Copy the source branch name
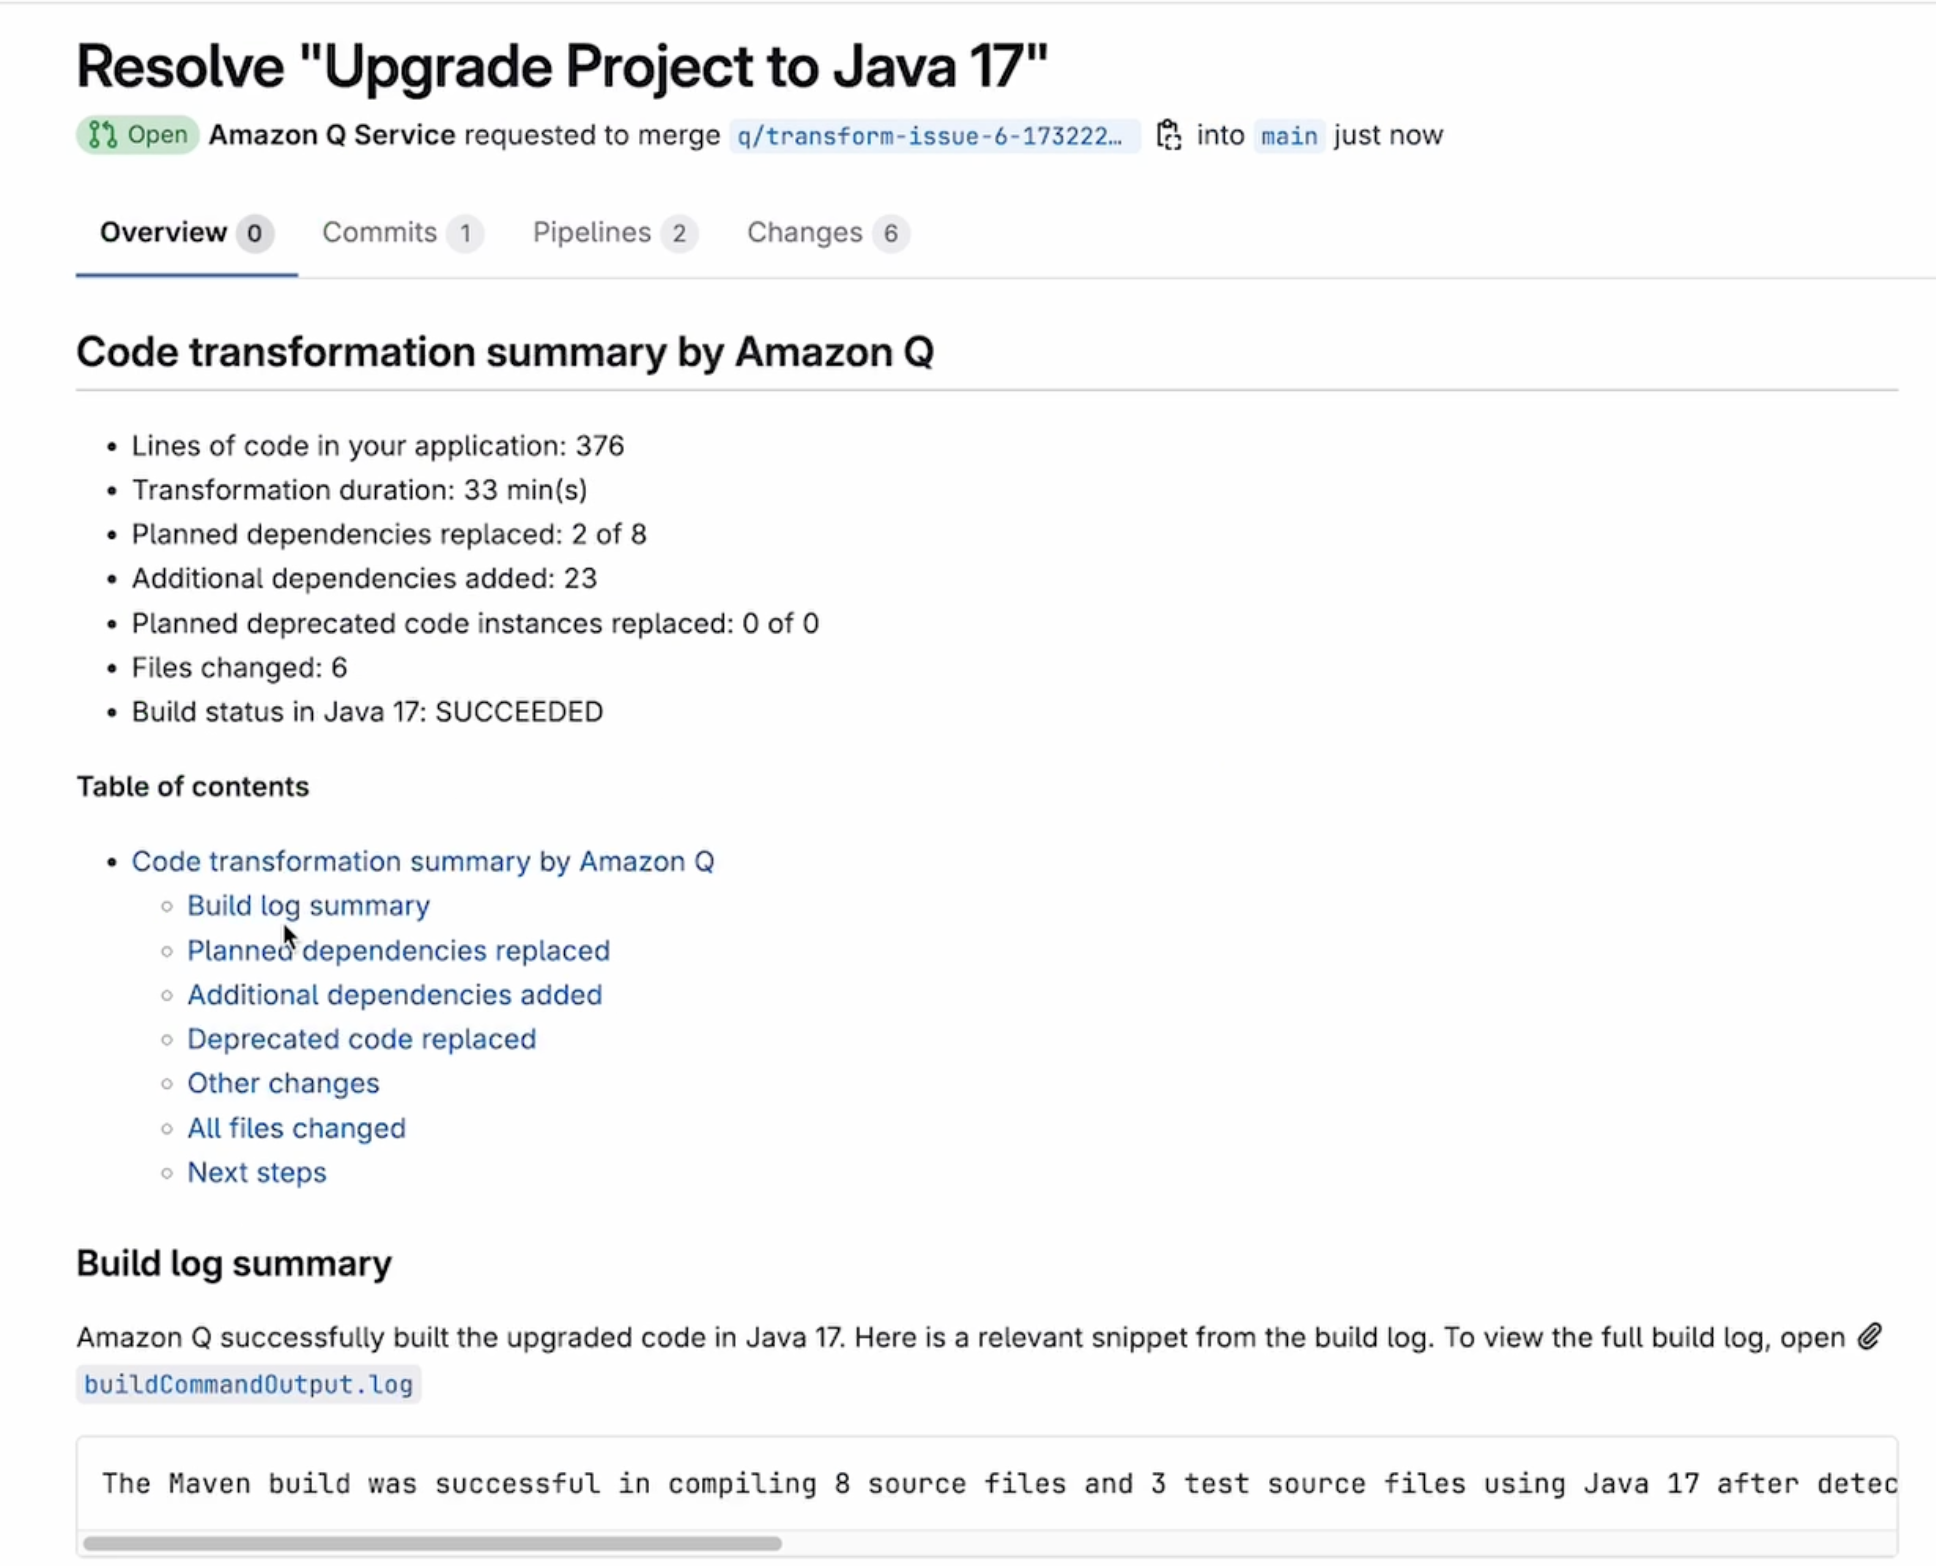 (1168, 134)
